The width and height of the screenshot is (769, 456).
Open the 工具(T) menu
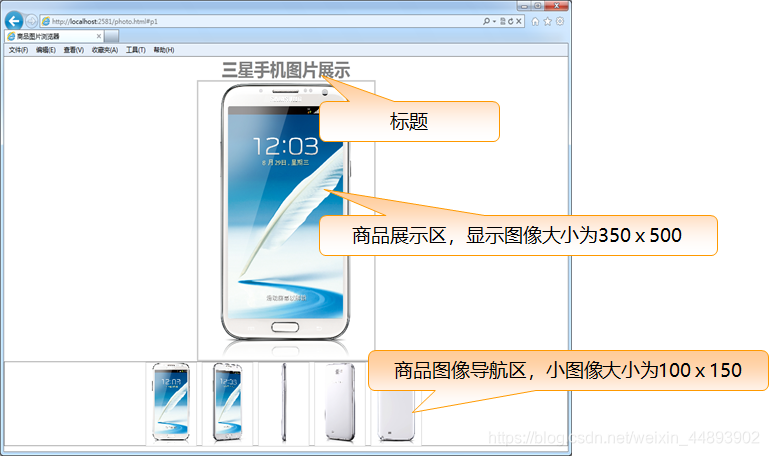pos(136,50)
